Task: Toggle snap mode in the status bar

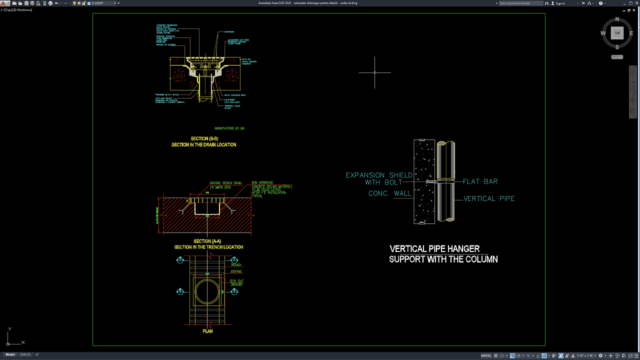Action: (502, 356)
